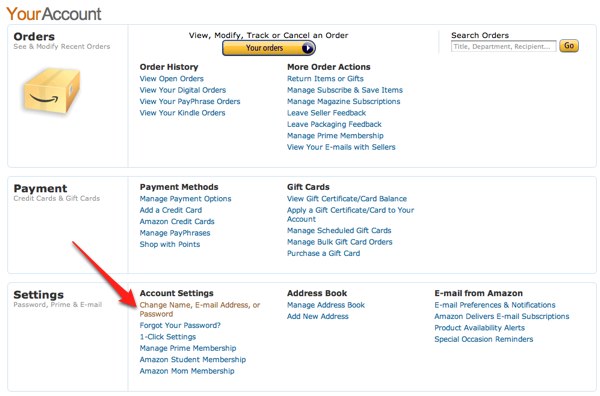Viewport: 600px width, 396px height.
Task: Focus the Search Orders text field
Action: point(503,46)
